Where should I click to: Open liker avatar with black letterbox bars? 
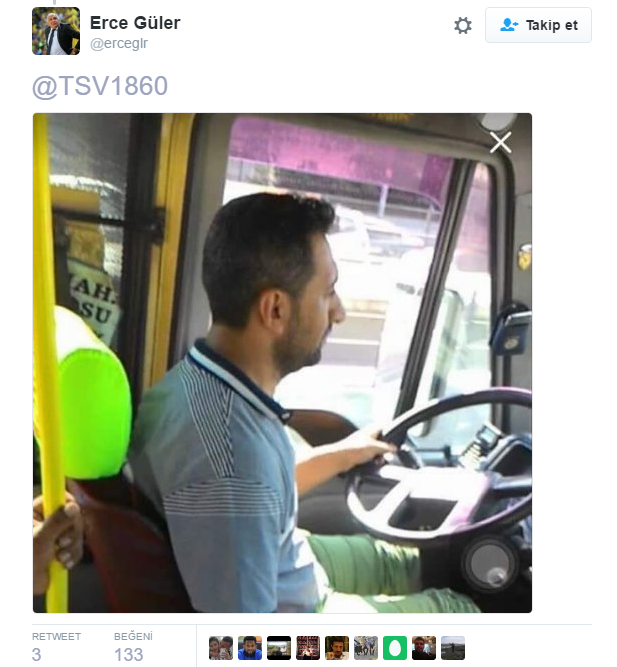(279, 648)
